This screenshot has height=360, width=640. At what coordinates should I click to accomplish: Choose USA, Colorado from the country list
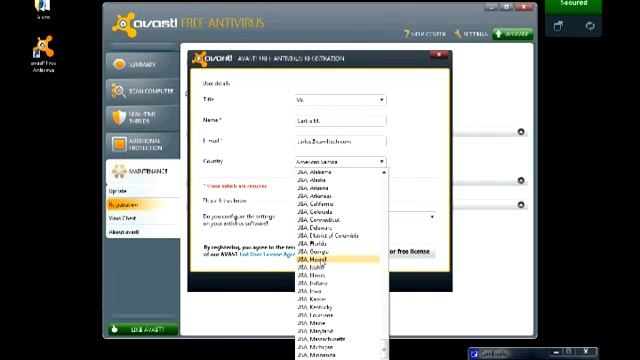point(338,212)
